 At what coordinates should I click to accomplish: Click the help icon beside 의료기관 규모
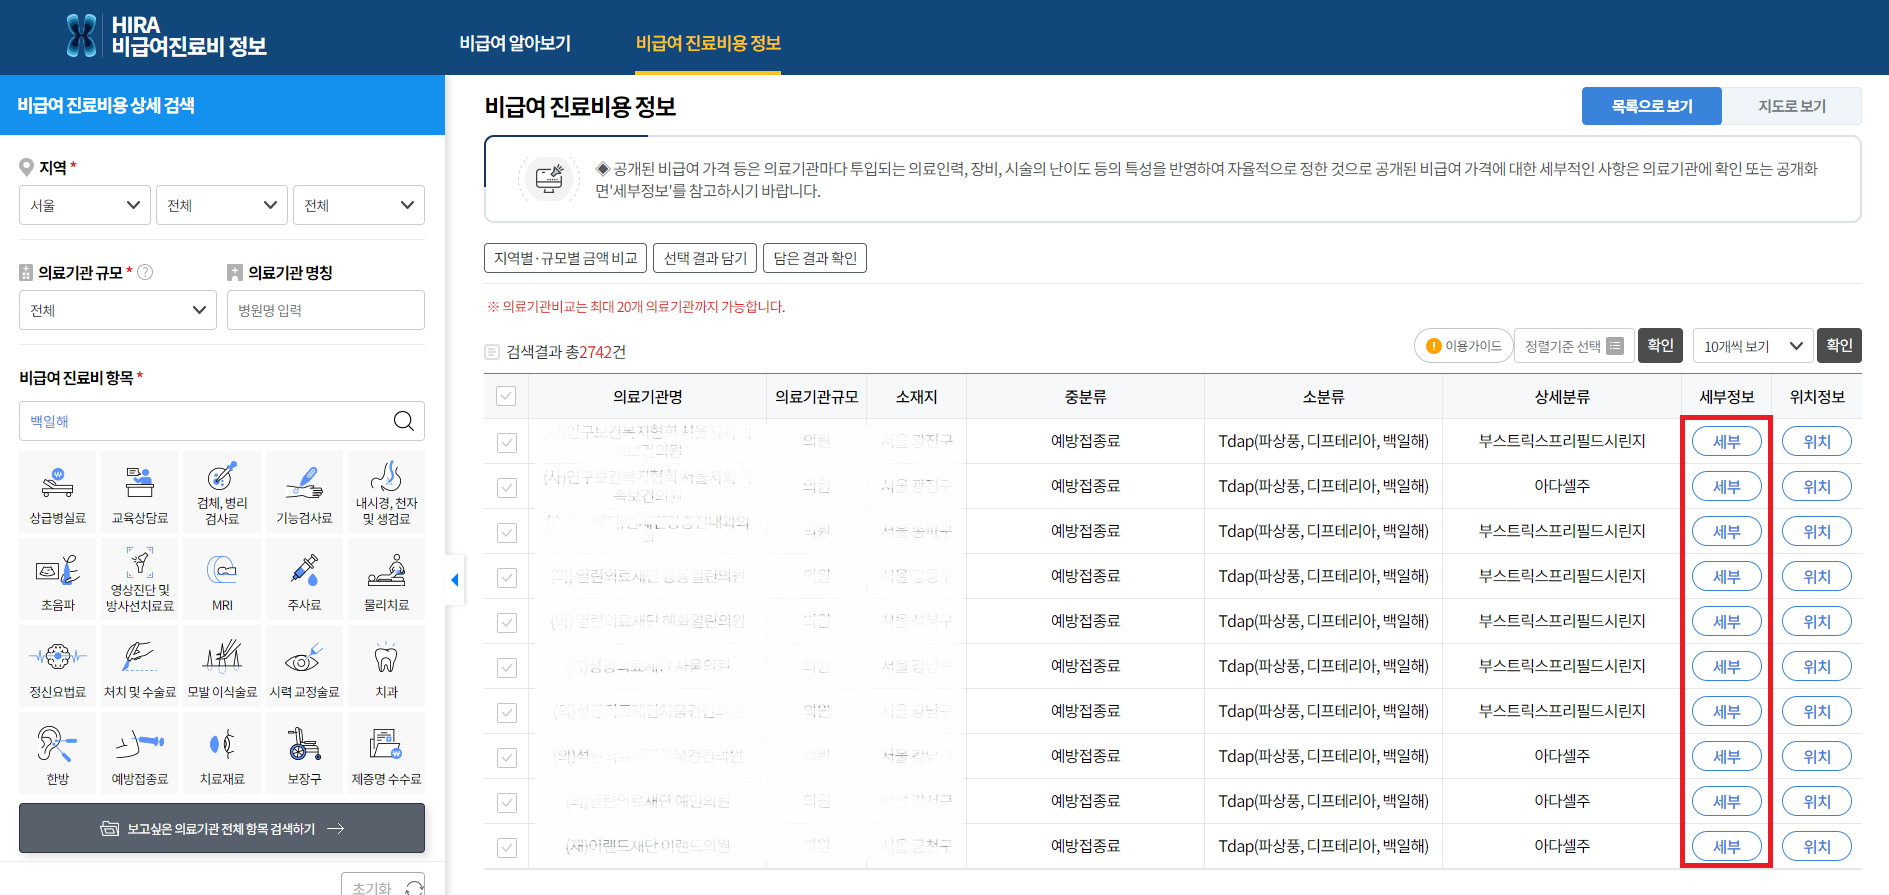(145, 272)
